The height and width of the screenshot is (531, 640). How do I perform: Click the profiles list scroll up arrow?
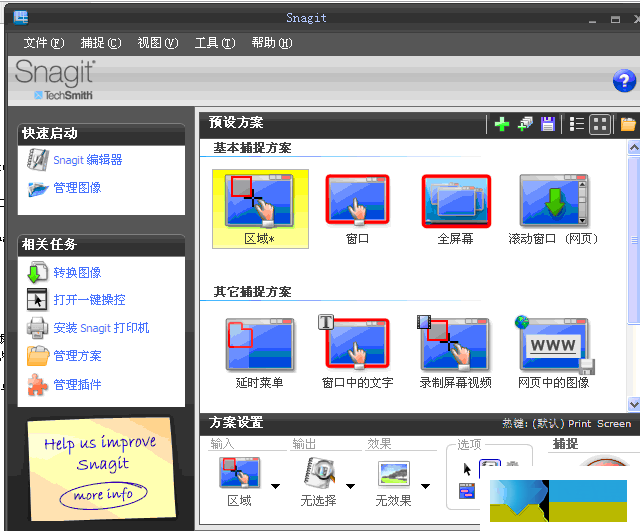(x=633, y=148)
